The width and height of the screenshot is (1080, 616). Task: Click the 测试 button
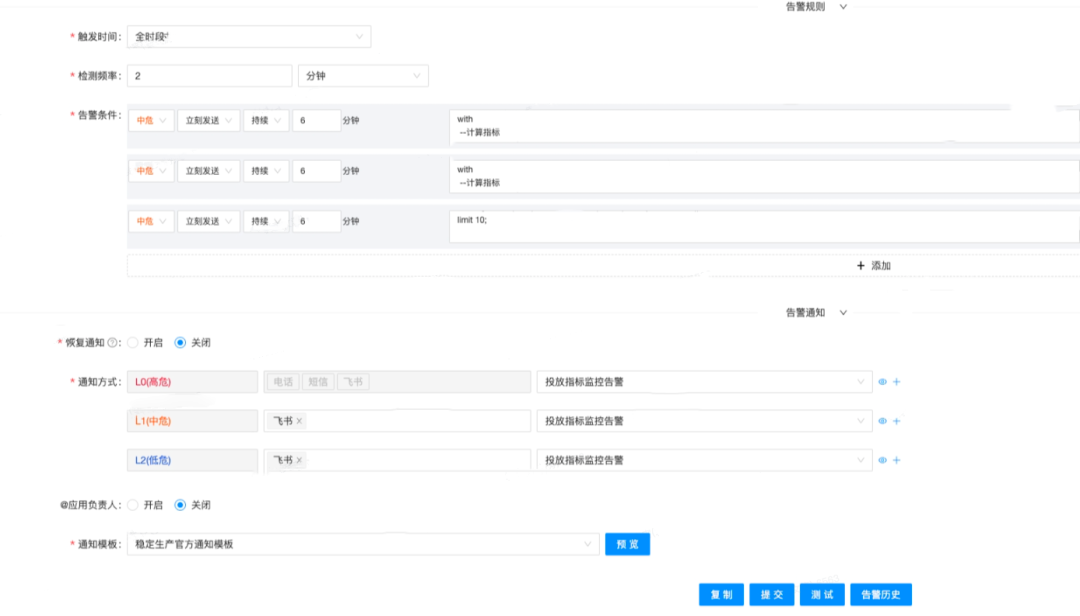822,595
